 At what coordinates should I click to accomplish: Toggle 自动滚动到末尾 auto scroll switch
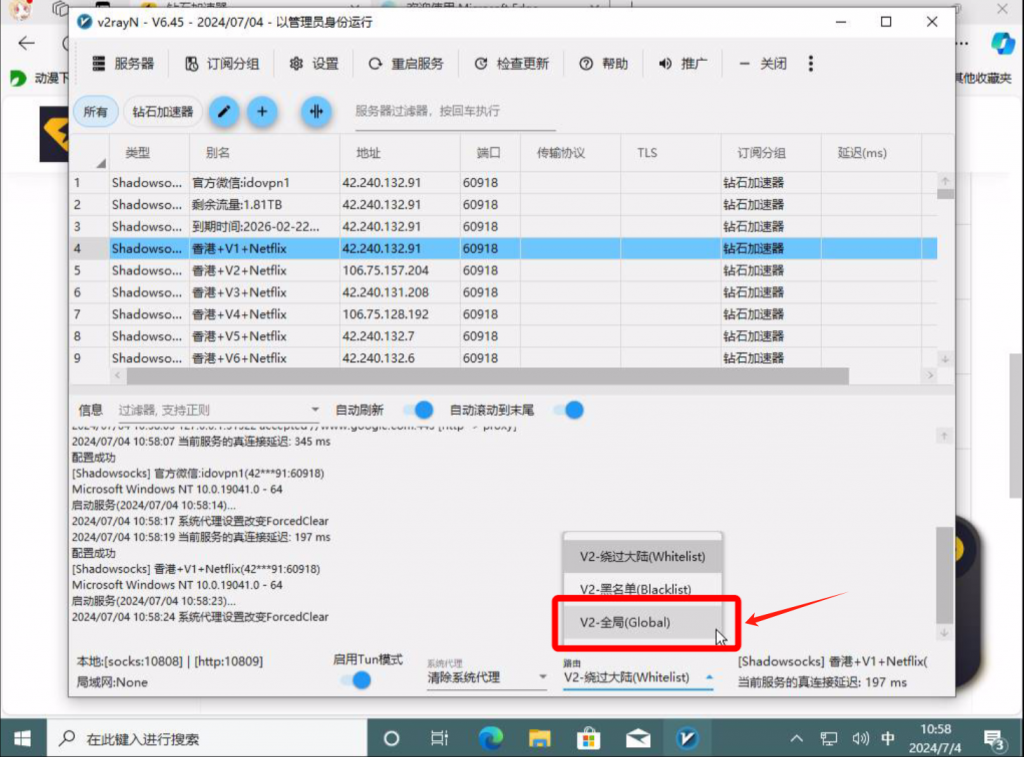568,410
